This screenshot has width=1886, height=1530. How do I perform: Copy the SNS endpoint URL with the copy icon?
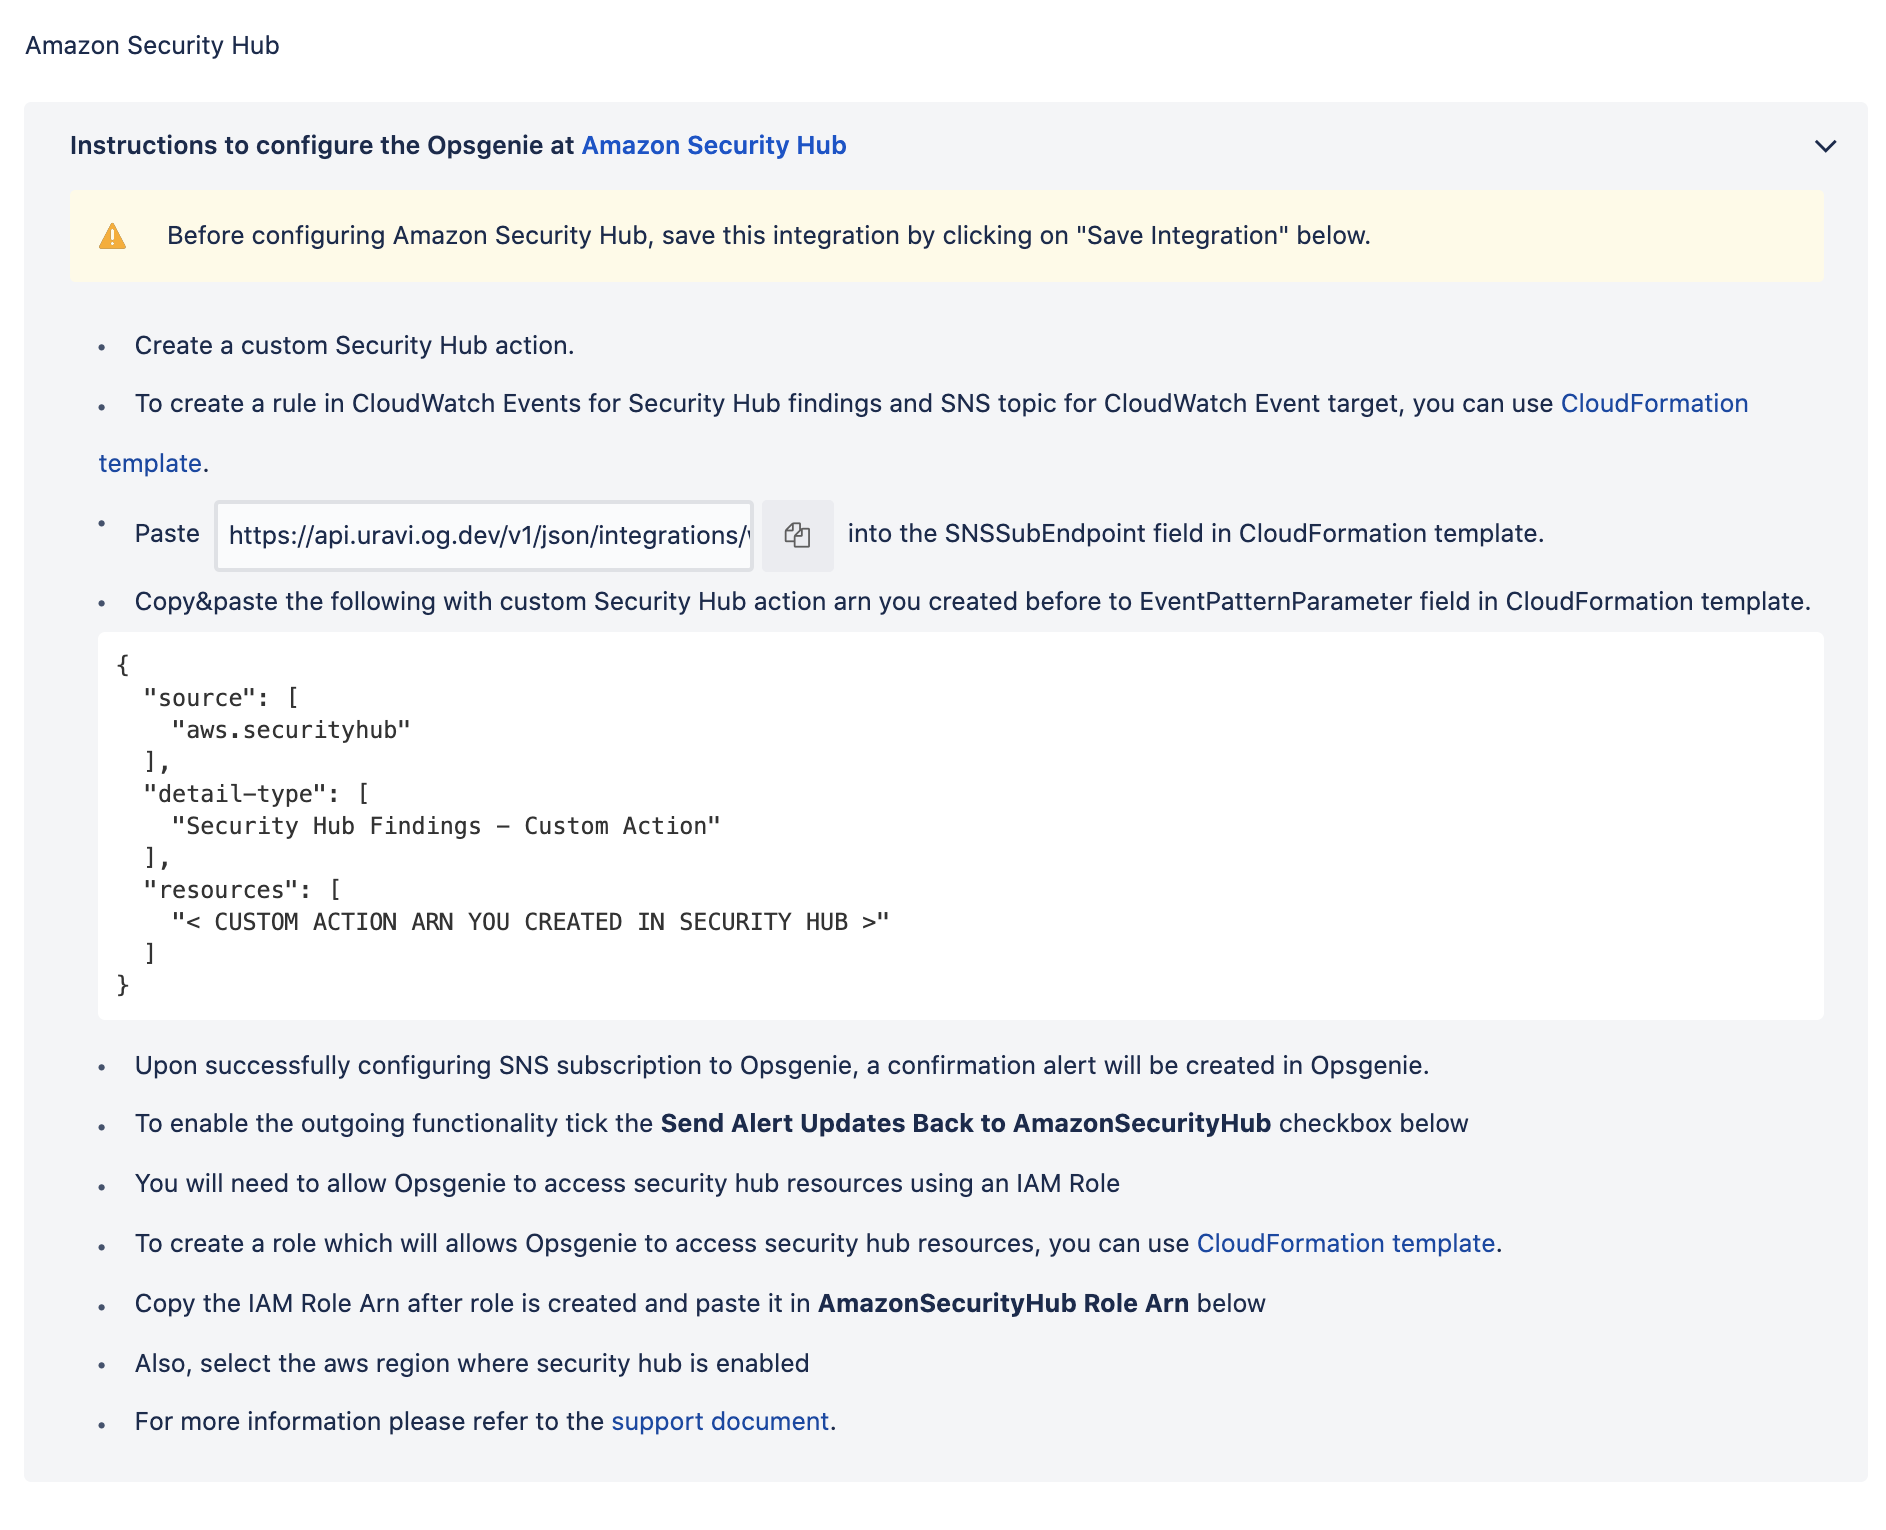coord(797,535)
